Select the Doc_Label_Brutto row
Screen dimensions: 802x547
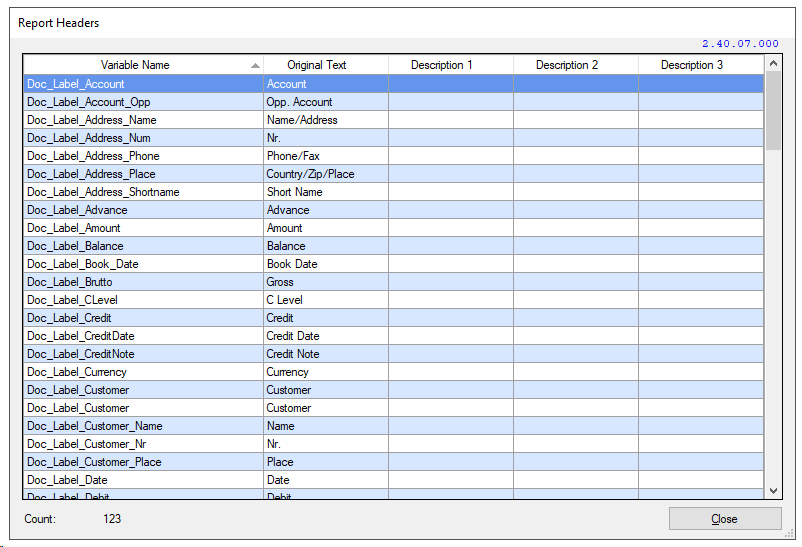(x=393, y=282)
